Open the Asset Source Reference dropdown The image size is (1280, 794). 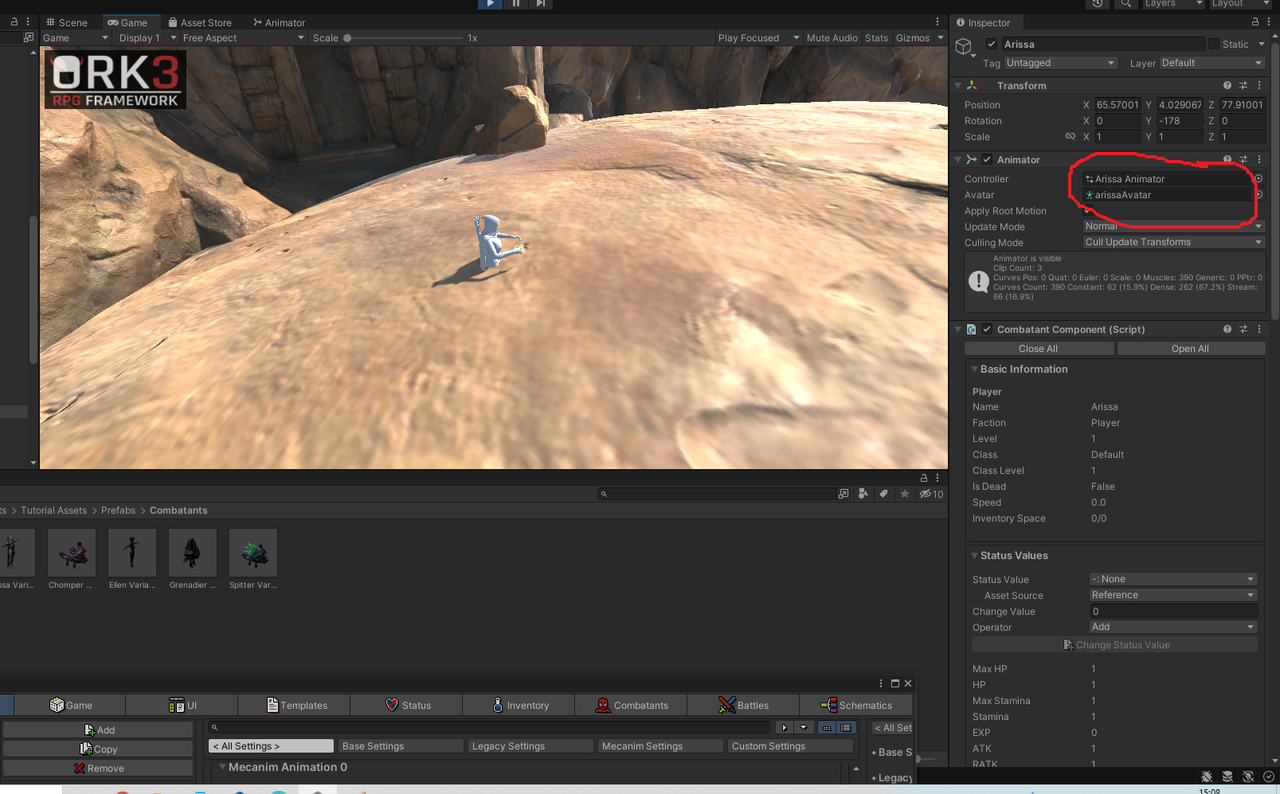(1173, 595)
